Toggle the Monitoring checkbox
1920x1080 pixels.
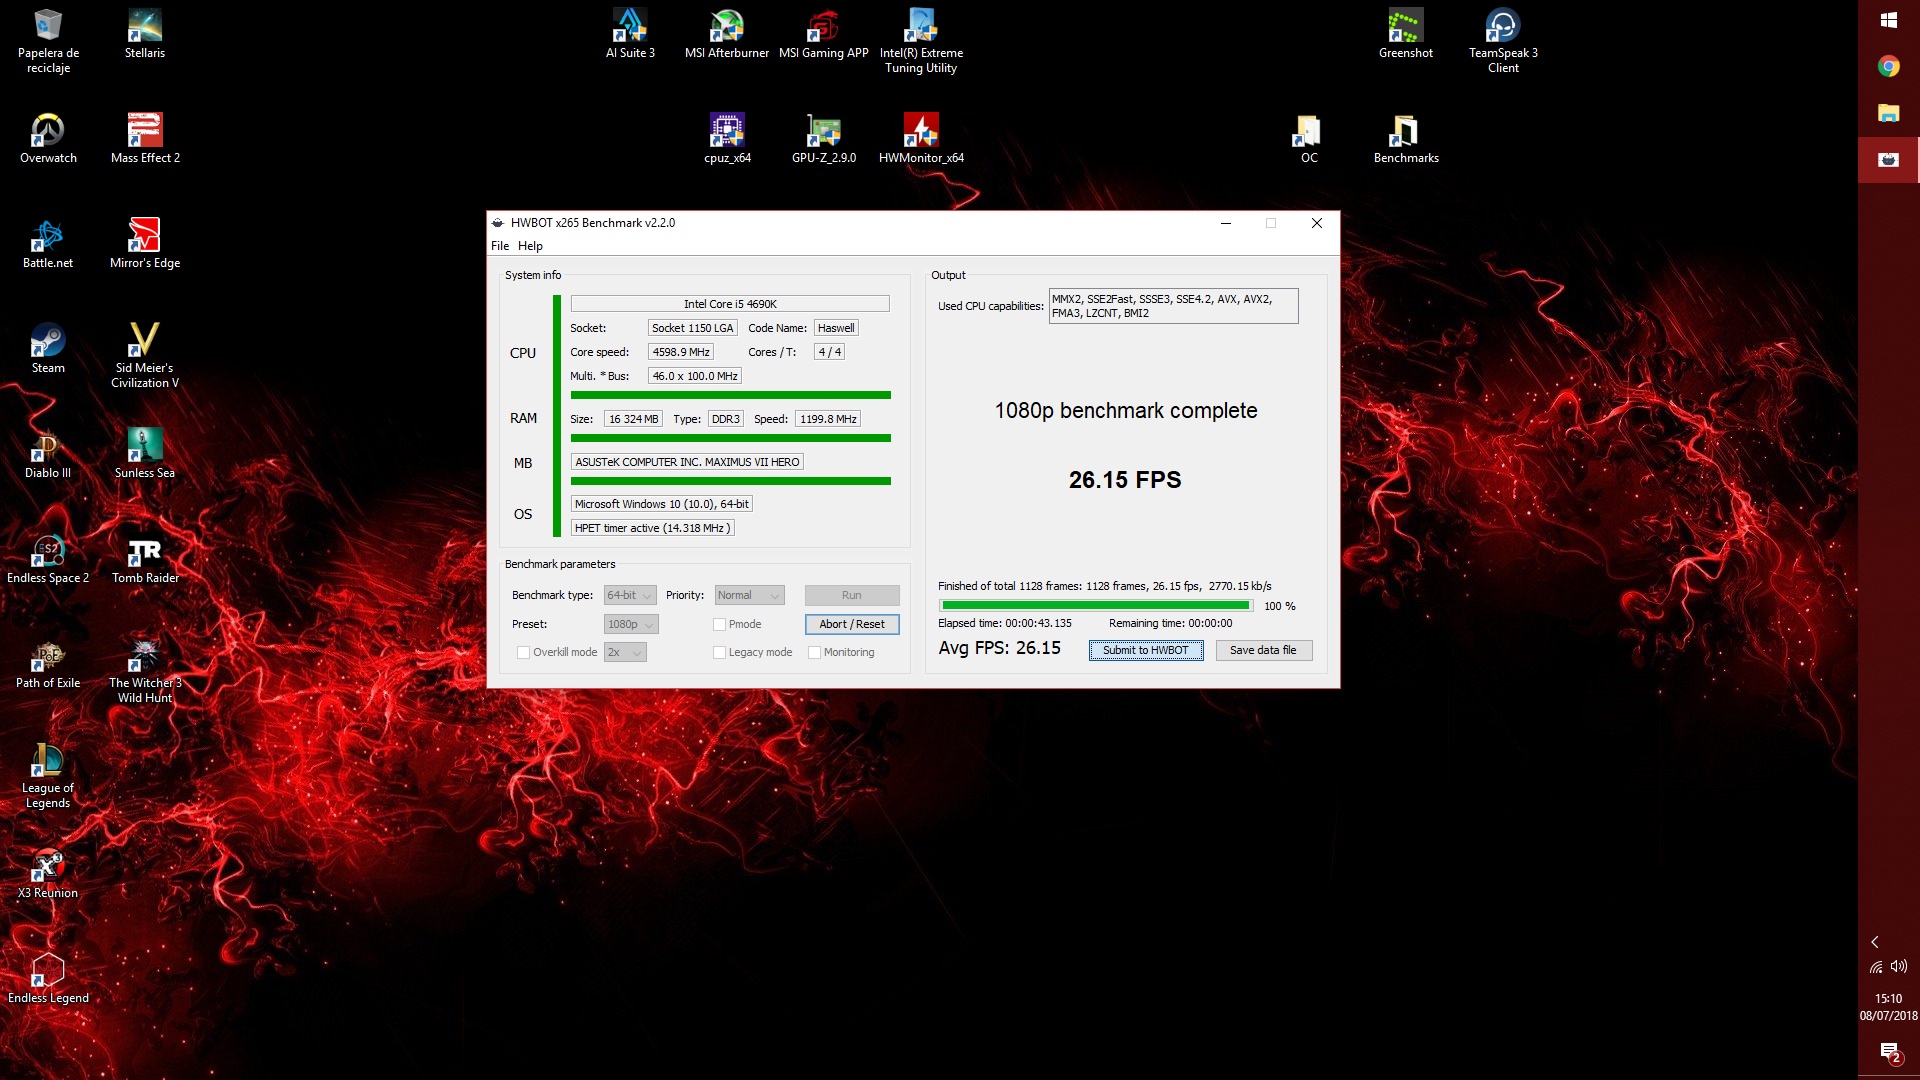[814, 652]
